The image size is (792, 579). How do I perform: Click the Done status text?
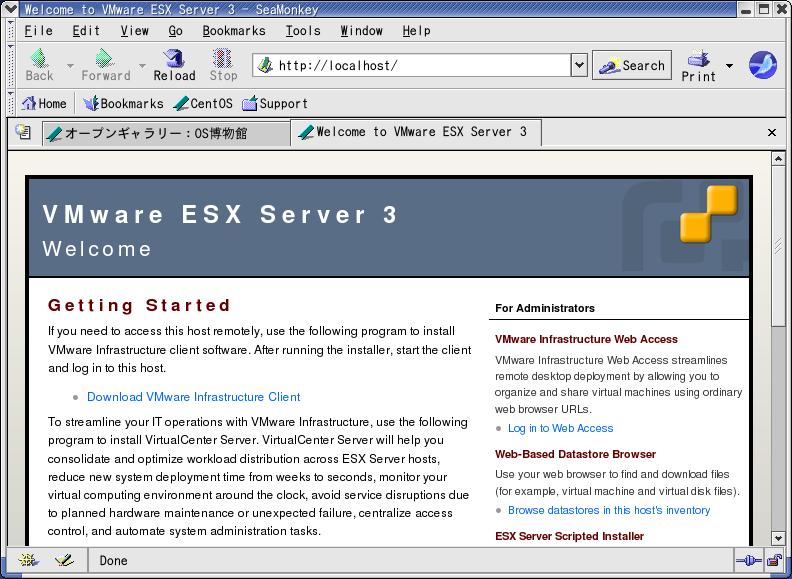coord(113,560)
